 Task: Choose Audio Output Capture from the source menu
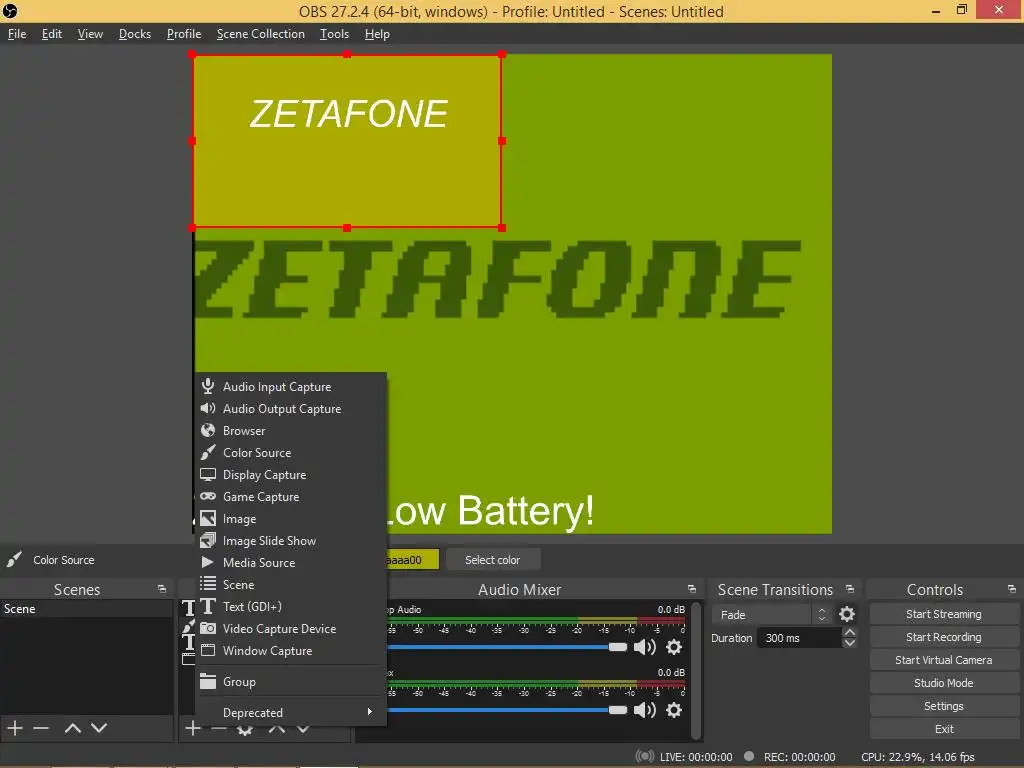tap(291, 409)
